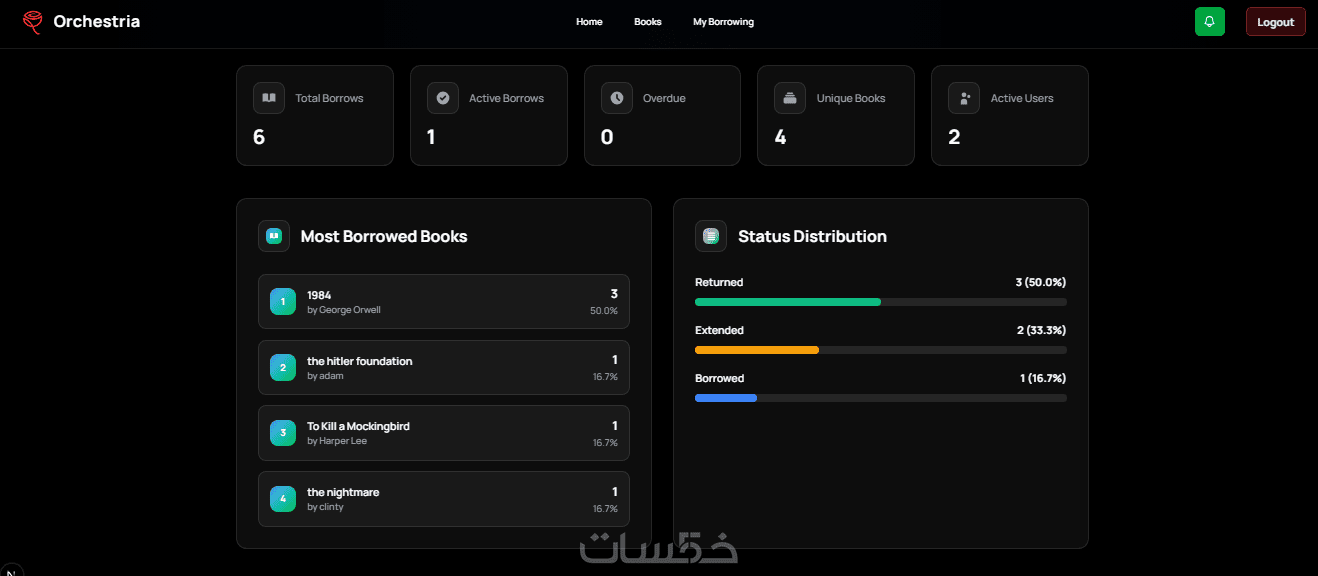Viewport: 1318px width, 576px height.
Task: Click the Most Borrowed Books header icon
Action: point(274,236)
